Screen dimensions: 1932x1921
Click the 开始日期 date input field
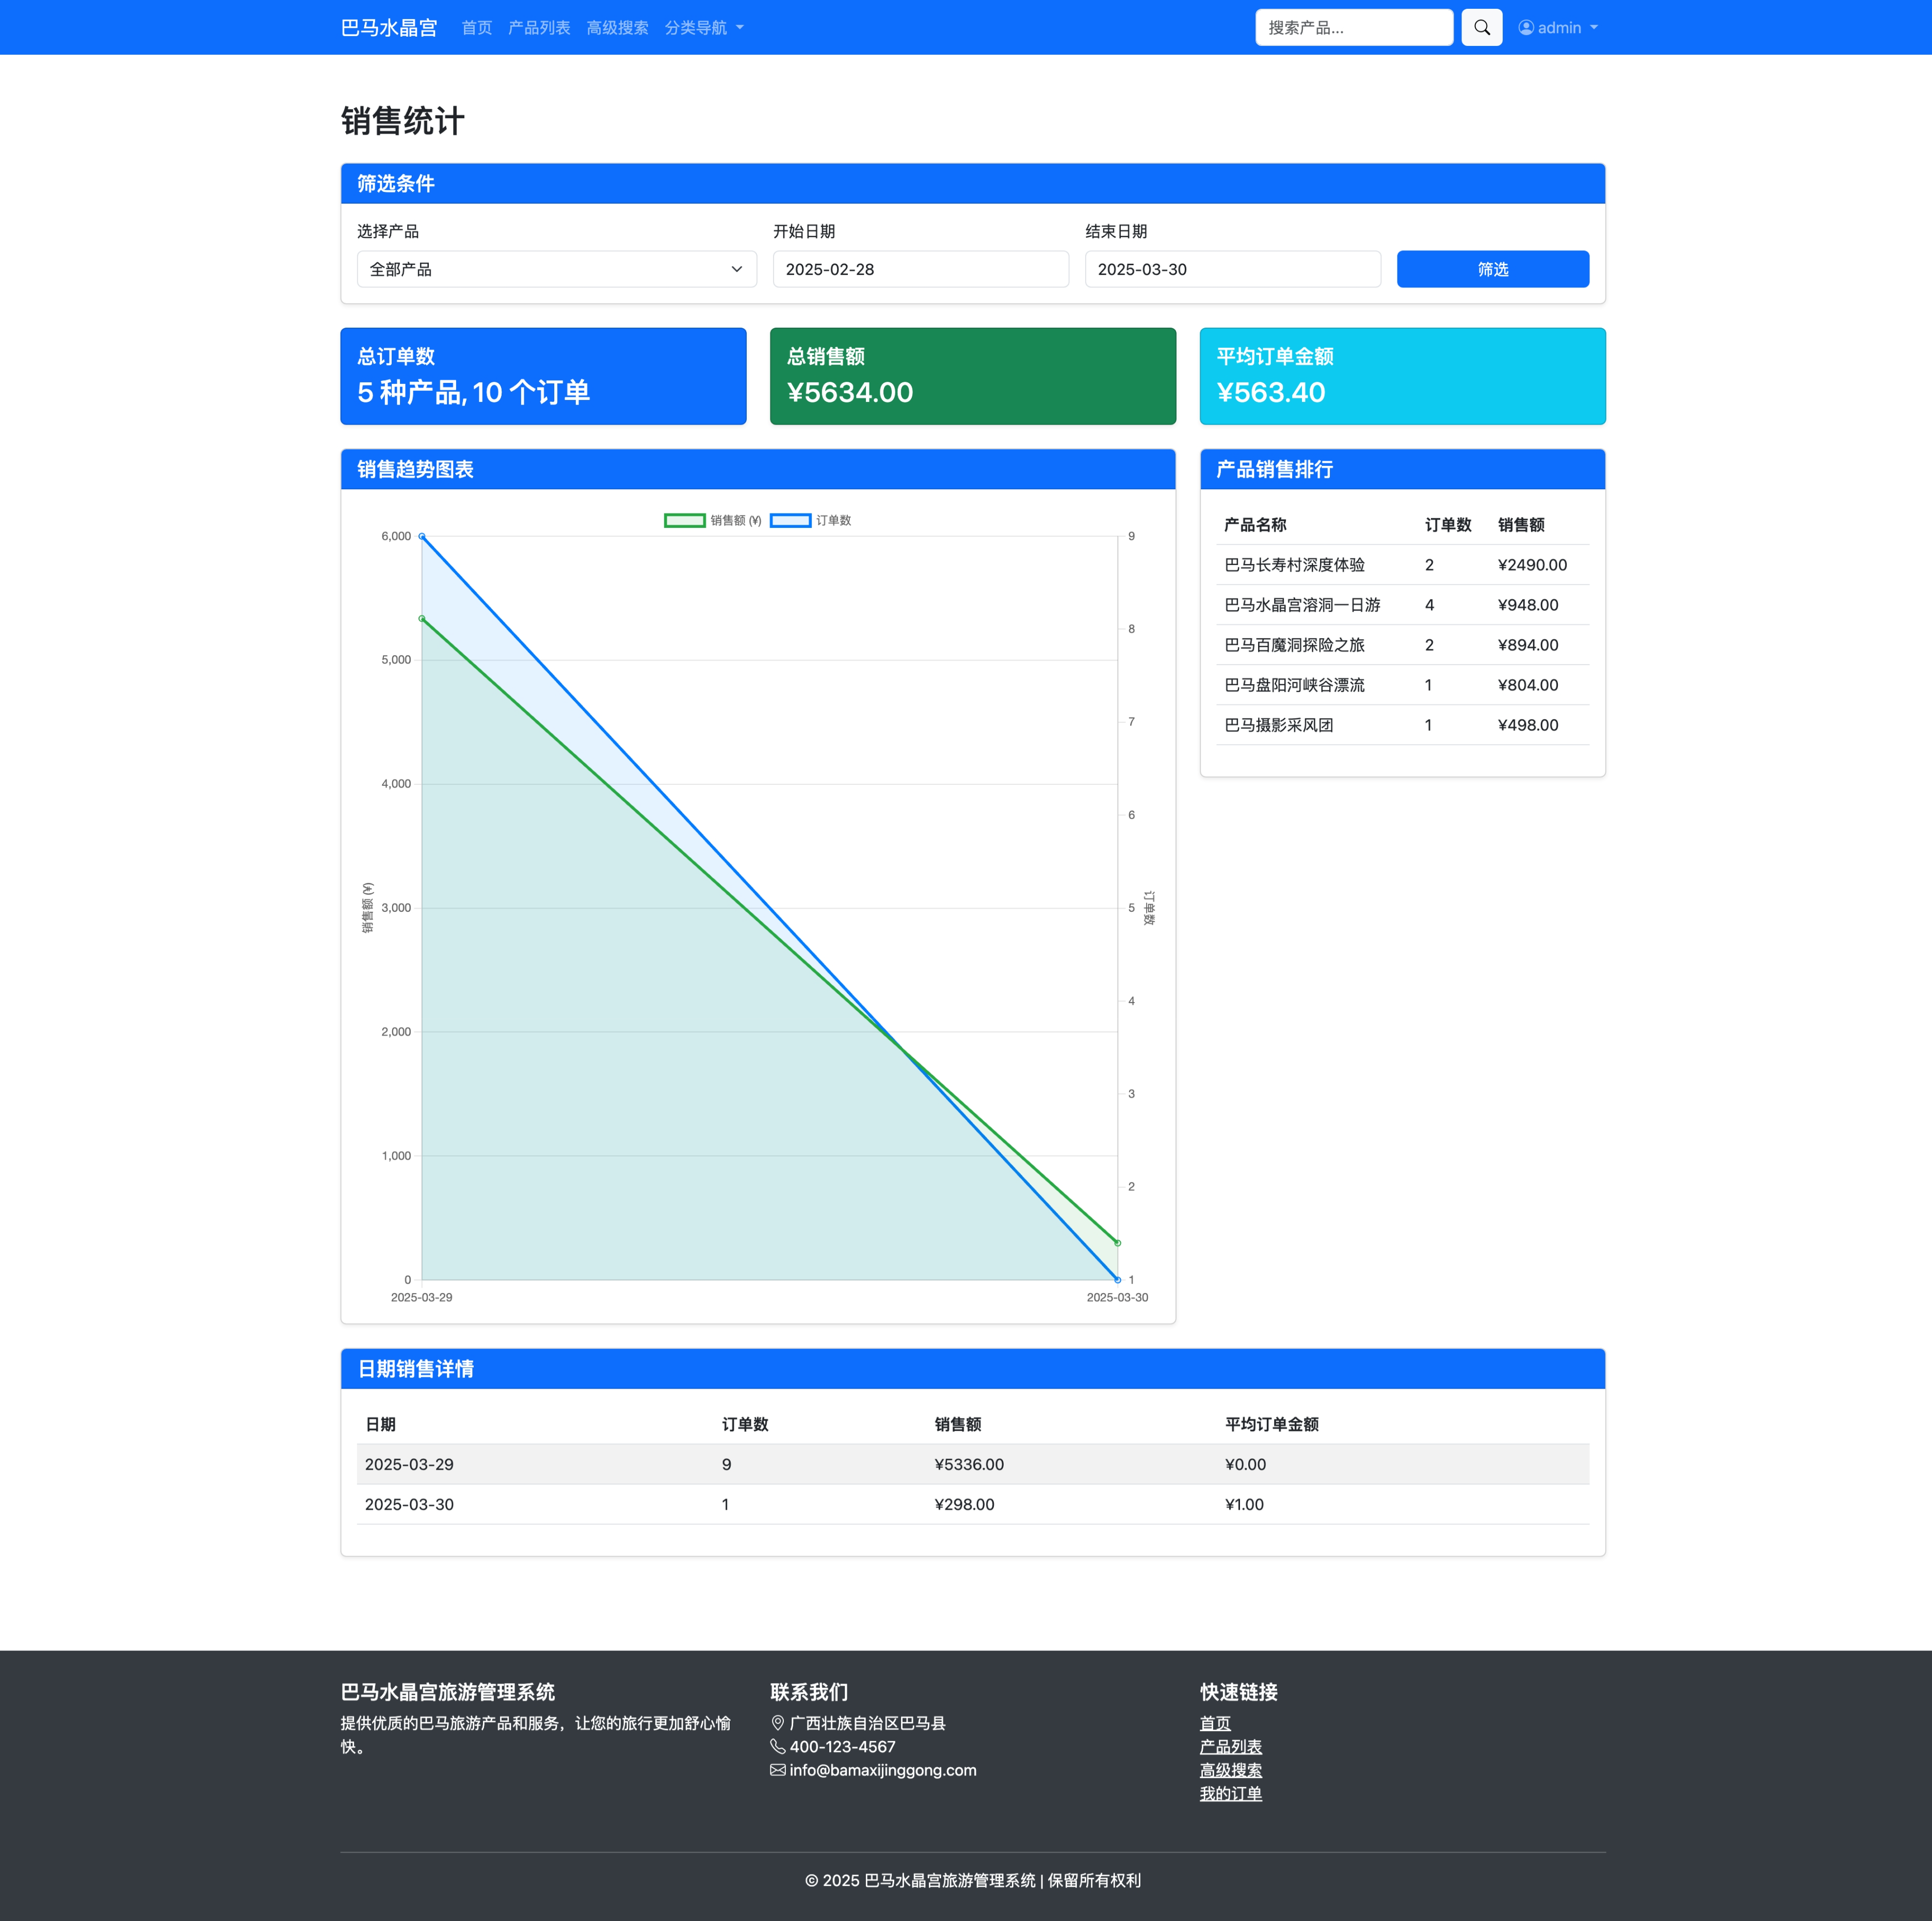coord(920,269)
